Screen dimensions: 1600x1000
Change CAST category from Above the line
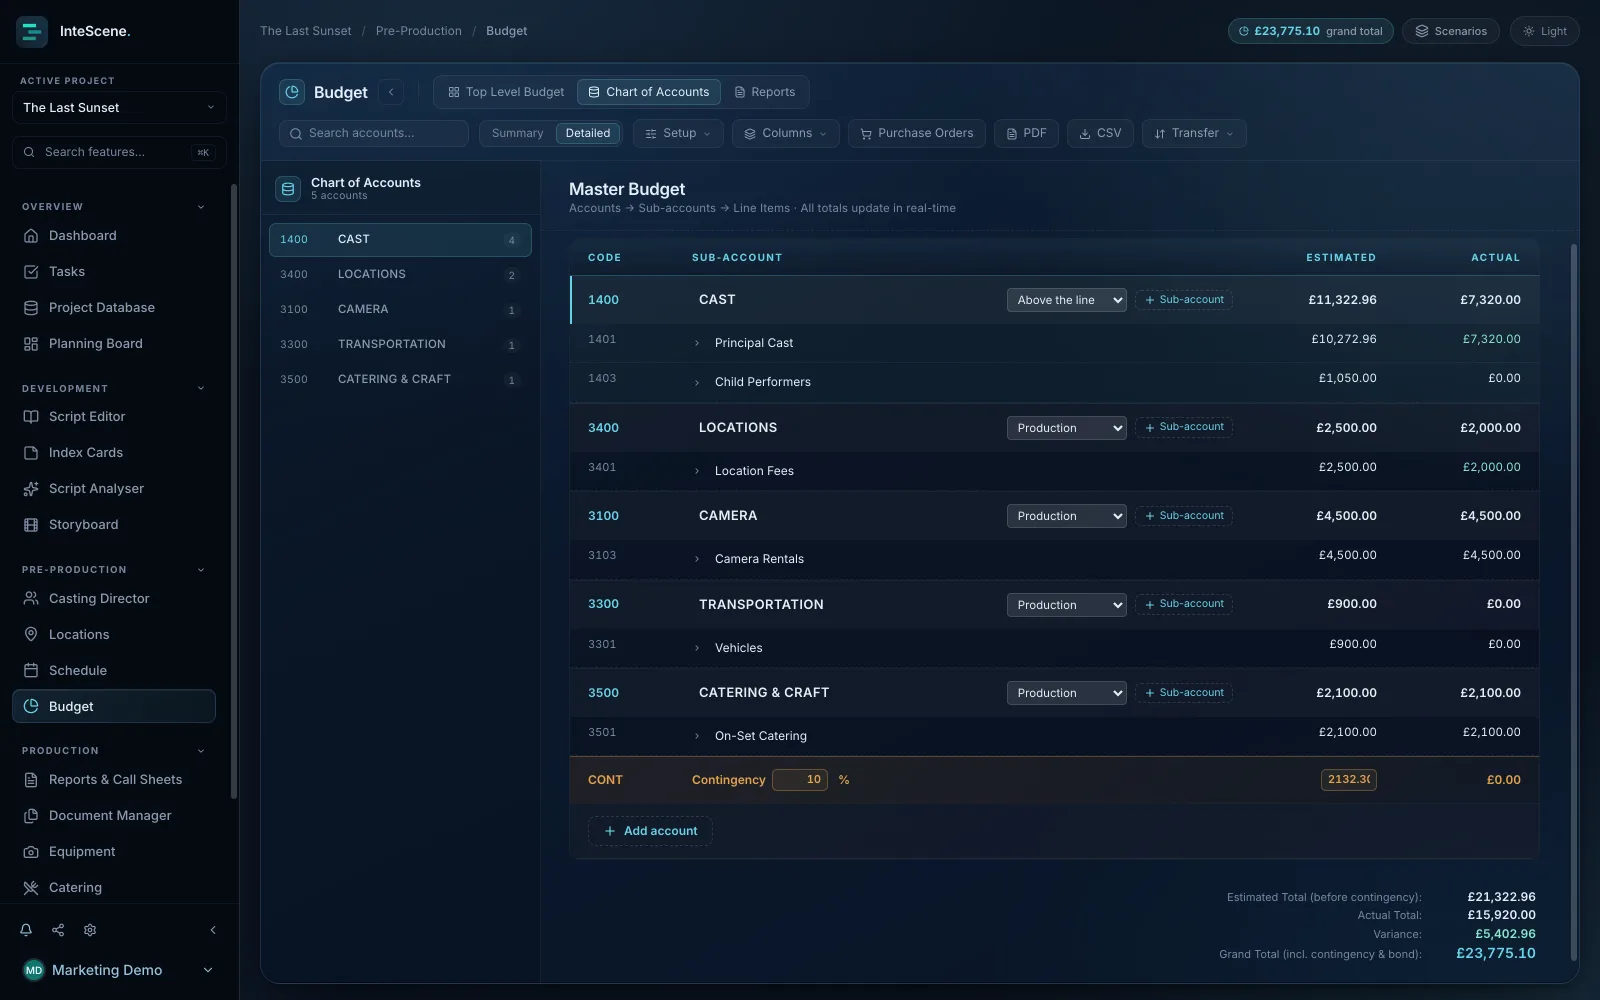pos(1067,300)
